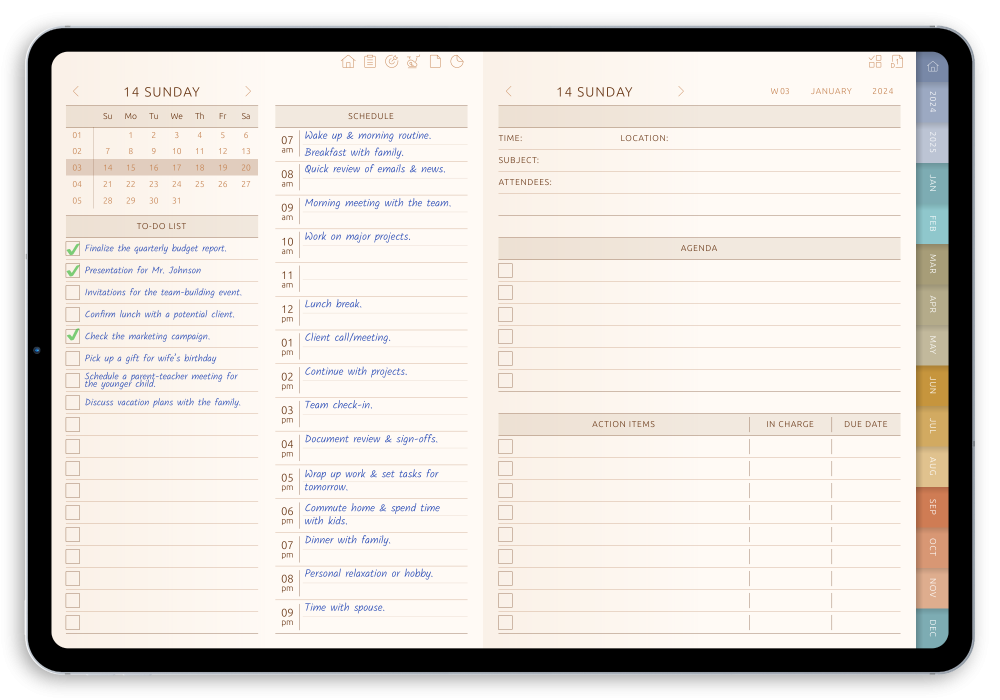The width and height of the screenshot is (1000, 700).
Task: Open the Home page icon
Action: 348,61
